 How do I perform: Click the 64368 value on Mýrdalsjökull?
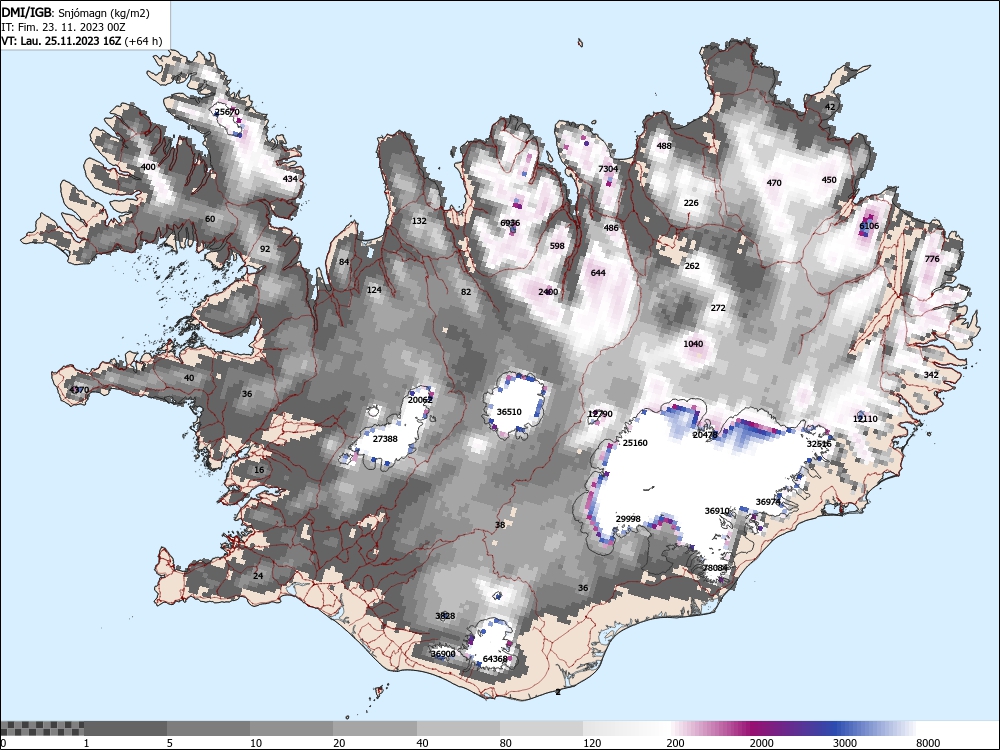point(495,659)
